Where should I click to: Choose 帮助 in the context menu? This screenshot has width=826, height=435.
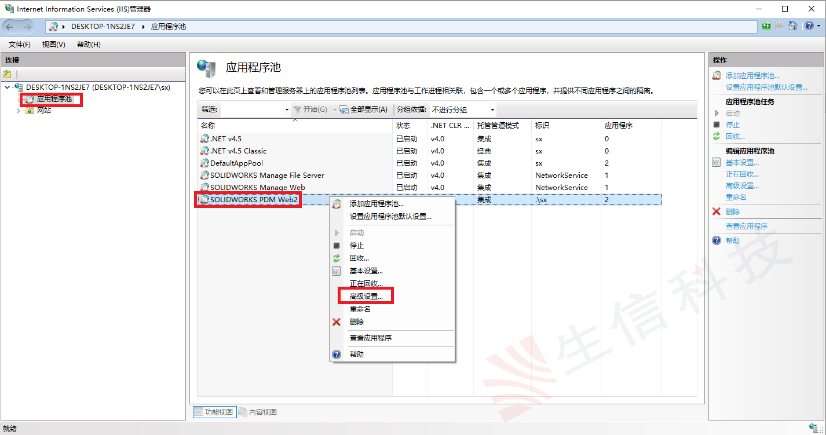click(392, 354)
